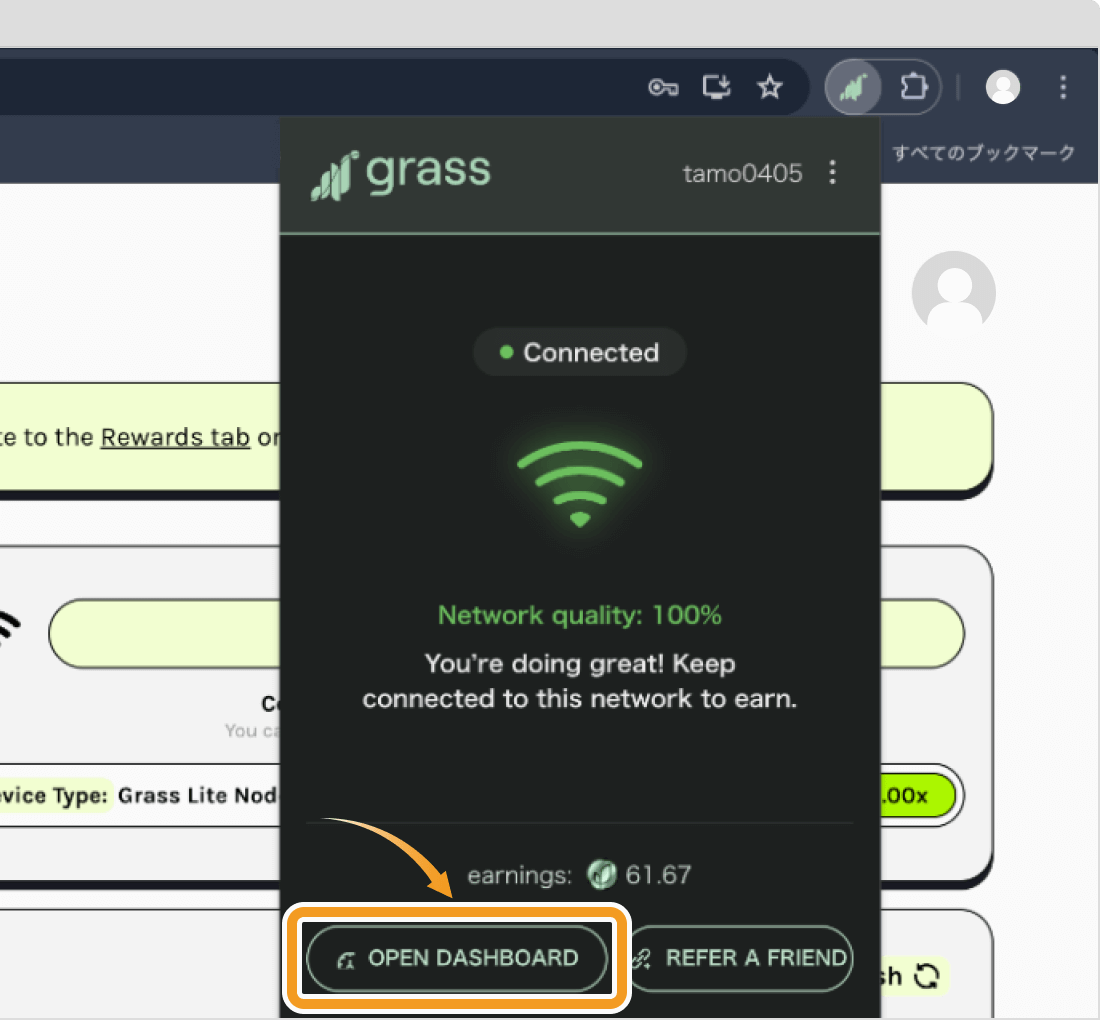Click the Network quality: 100% text
The image size is (1100, 1020).
[x=579, y=615]
